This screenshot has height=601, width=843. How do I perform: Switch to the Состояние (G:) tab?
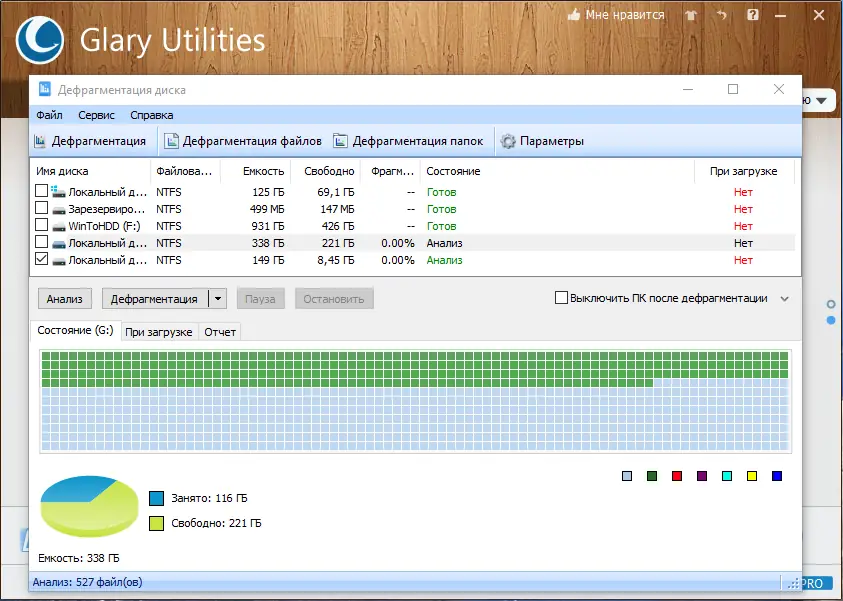[76, 331]
